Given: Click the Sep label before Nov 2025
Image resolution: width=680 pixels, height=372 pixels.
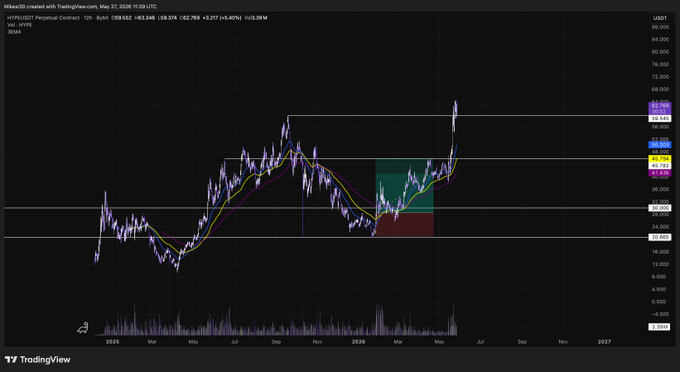Looking at the screenshot, I should click(x=276, y=342).
